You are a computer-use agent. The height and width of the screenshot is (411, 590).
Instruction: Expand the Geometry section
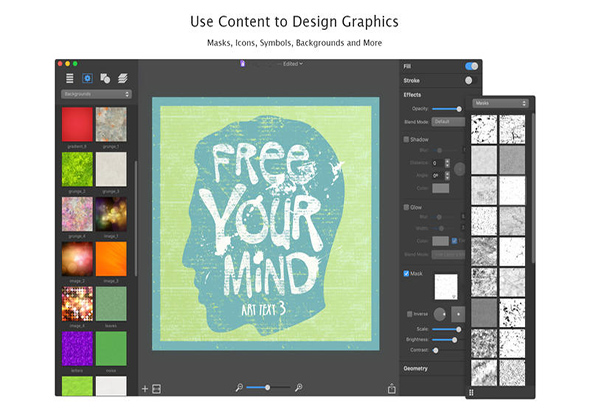pos(416,368)
